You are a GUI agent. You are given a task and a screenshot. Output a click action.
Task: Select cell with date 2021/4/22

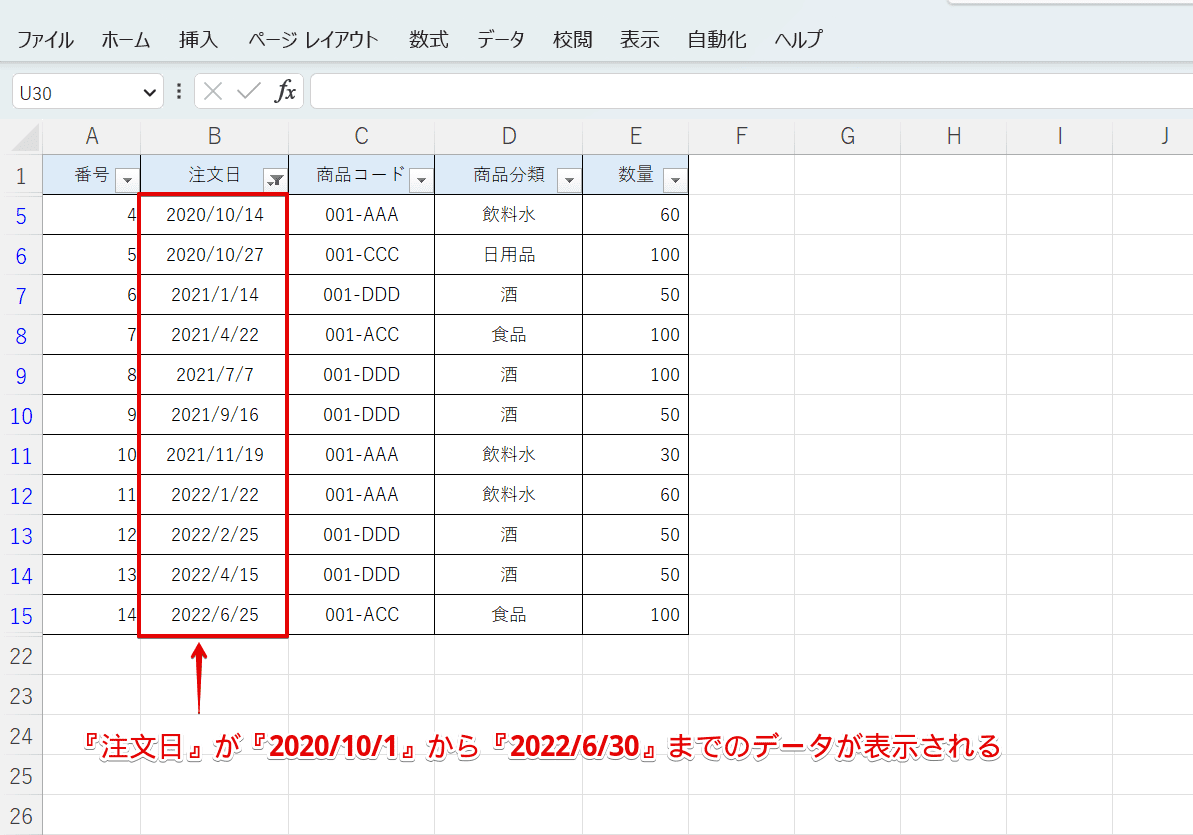click(x=215, y=335)
